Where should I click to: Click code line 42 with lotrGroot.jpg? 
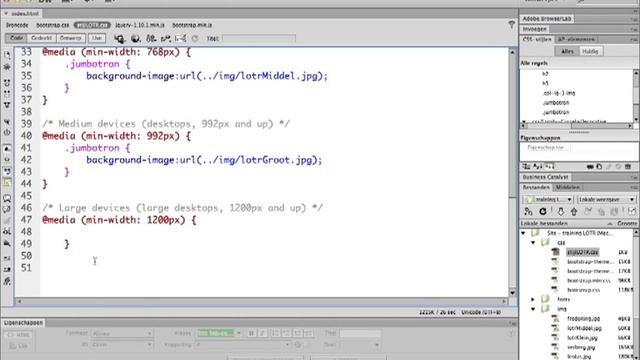(x=204, y=160)
